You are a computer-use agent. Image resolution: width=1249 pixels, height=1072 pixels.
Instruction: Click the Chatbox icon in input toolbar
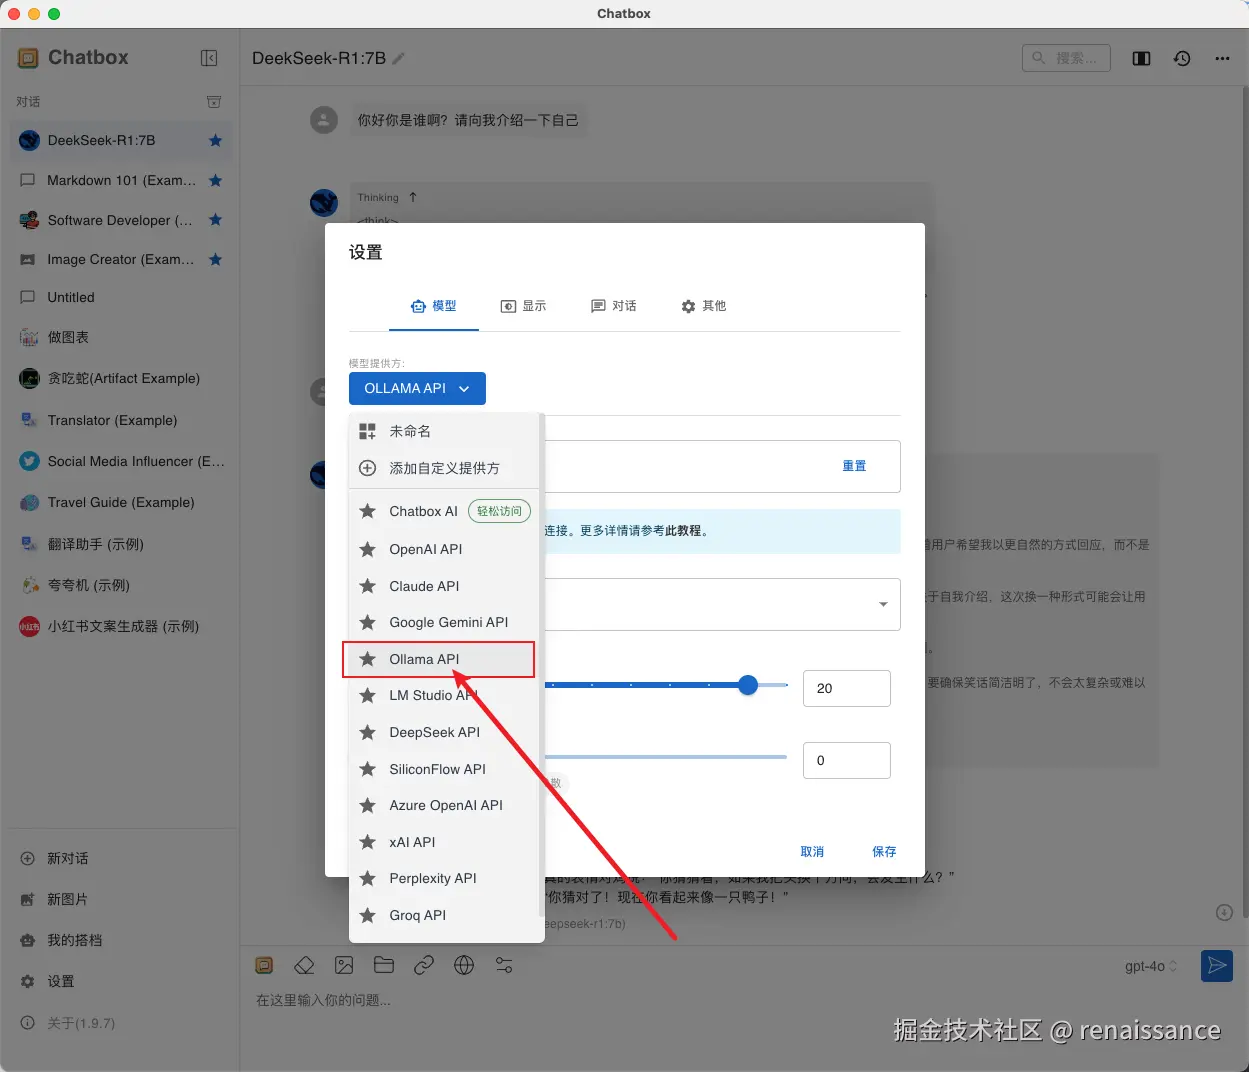point(264,965)
